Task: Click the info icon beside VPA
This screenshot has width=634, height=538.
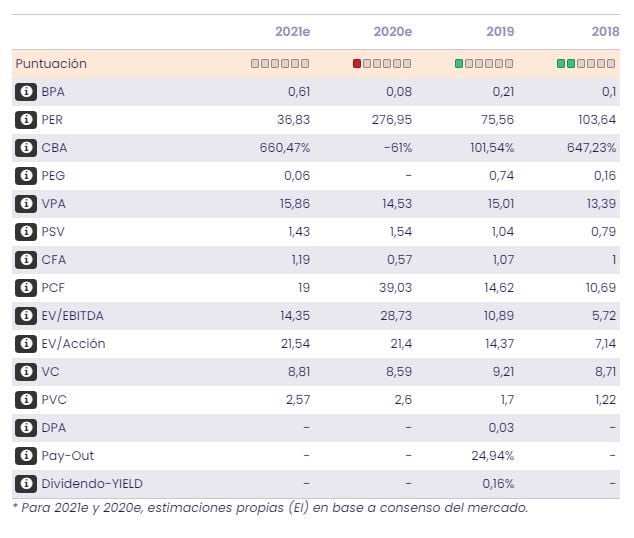Action: click(25, 204)
